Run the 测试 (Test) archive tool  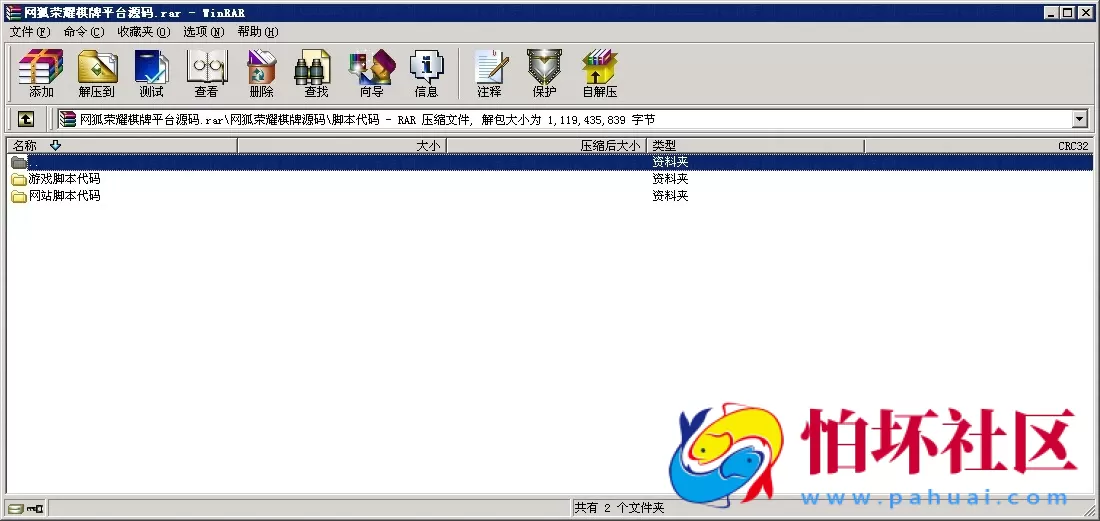(x=151, y=73)
